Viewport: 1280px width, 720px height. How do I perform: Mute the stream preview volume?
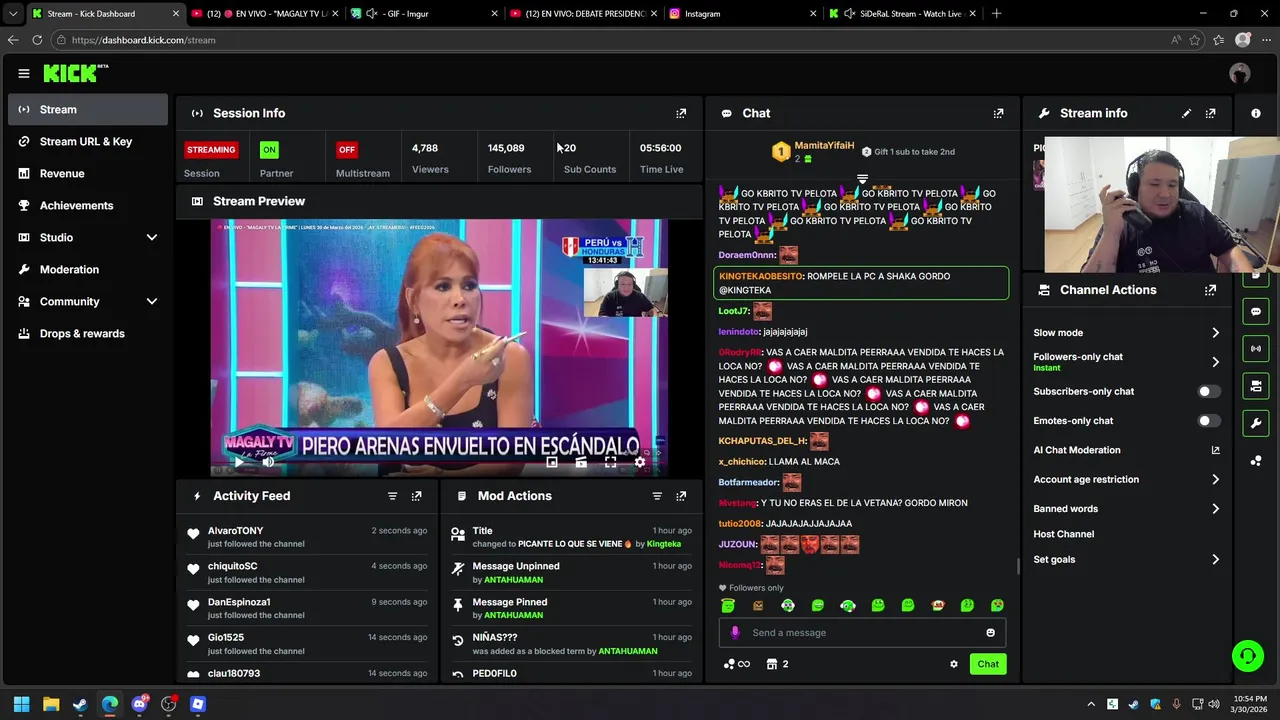(x=268, y=462)
